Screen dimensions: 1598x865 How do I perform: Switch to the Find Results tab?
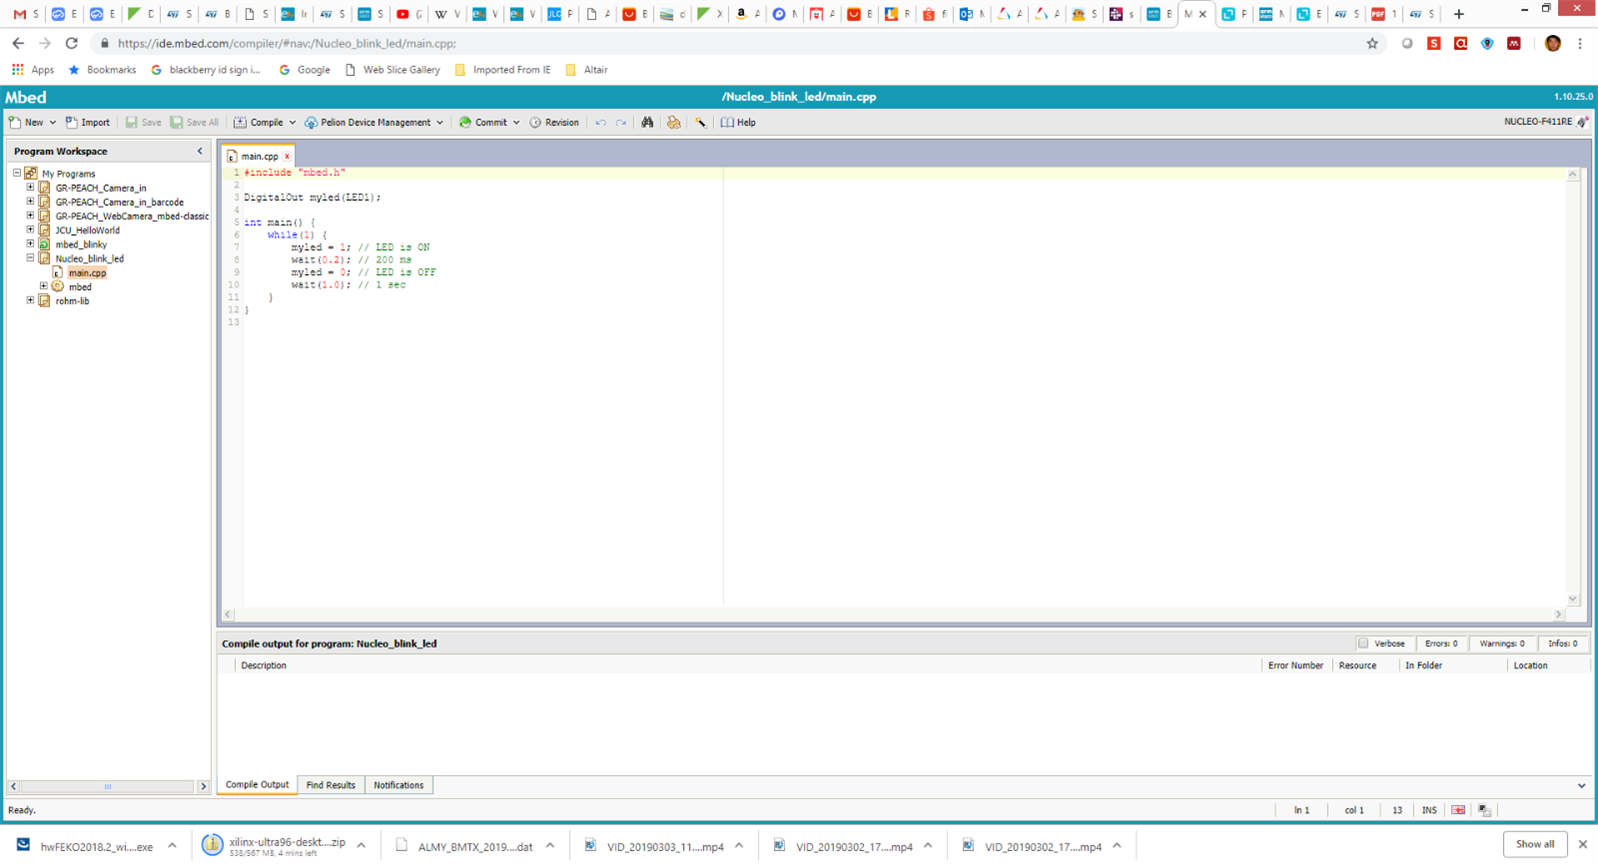click(330, 785)
